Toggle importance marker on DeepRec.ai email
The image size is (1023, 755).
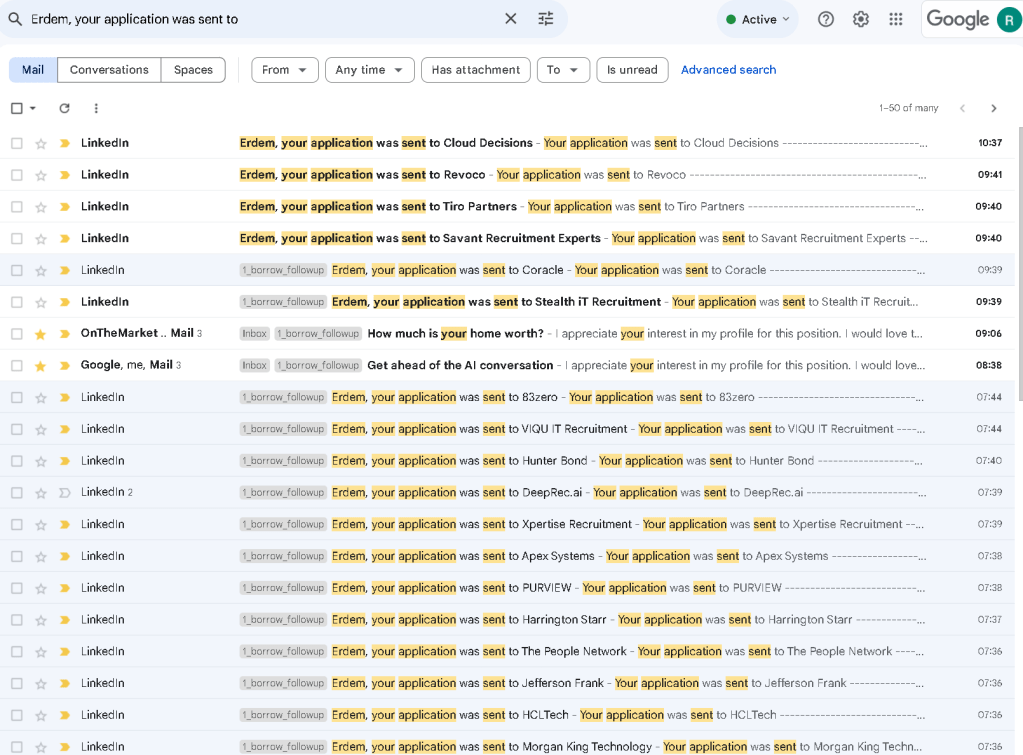65,493
